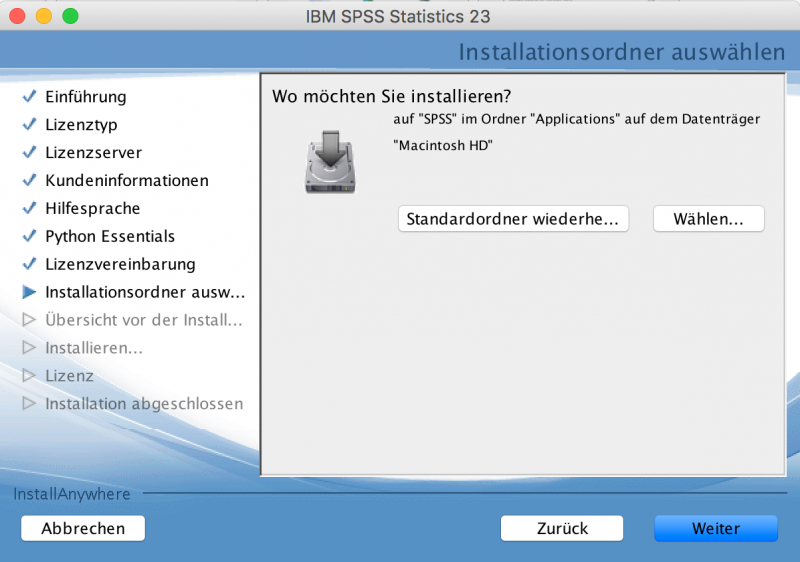Close the installer with the red button

click(x=17, y=16)
